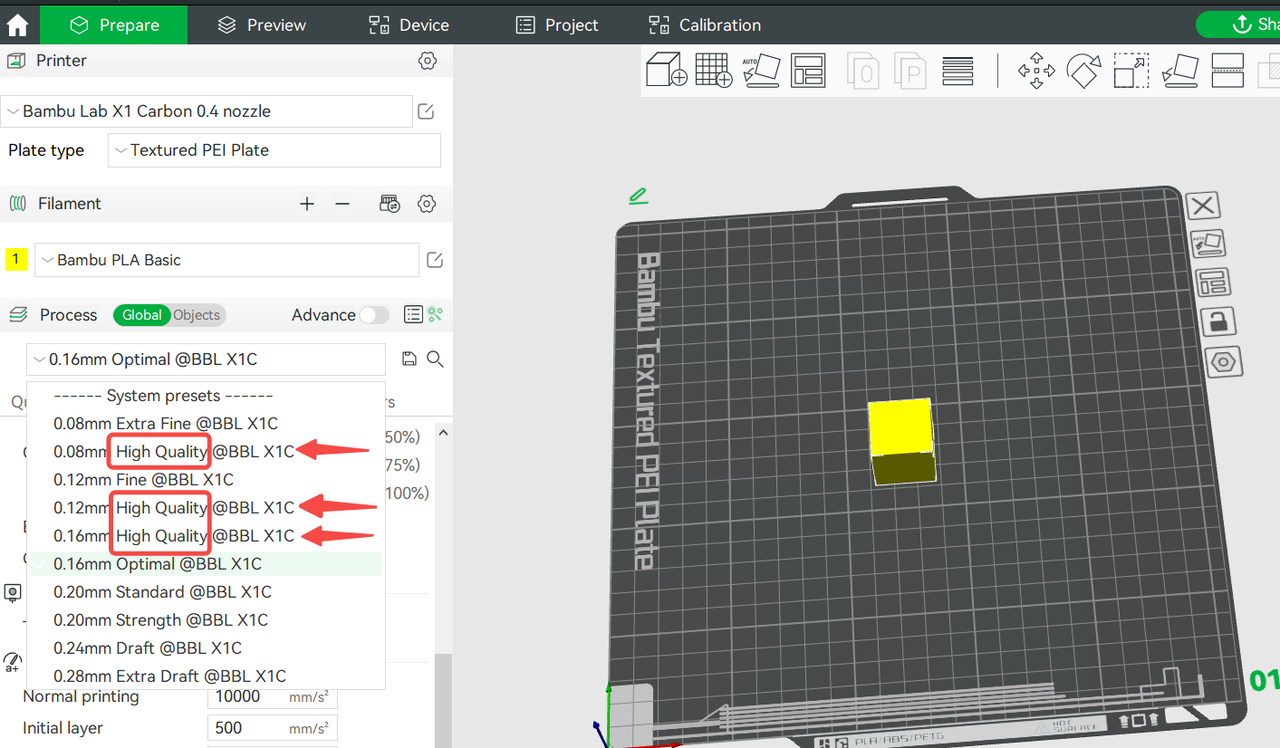
Task: Add a filament with the plus icon
Action: (307, 204)
